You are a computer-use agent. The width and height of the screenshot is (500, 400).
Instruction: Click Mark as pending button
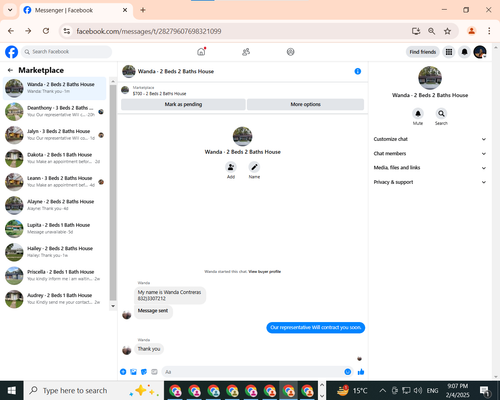(183, 104)
